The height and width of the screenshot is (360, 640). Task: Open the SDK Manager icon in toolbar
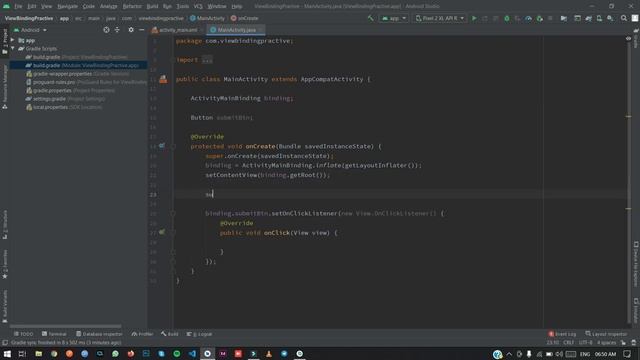(610, 18)
